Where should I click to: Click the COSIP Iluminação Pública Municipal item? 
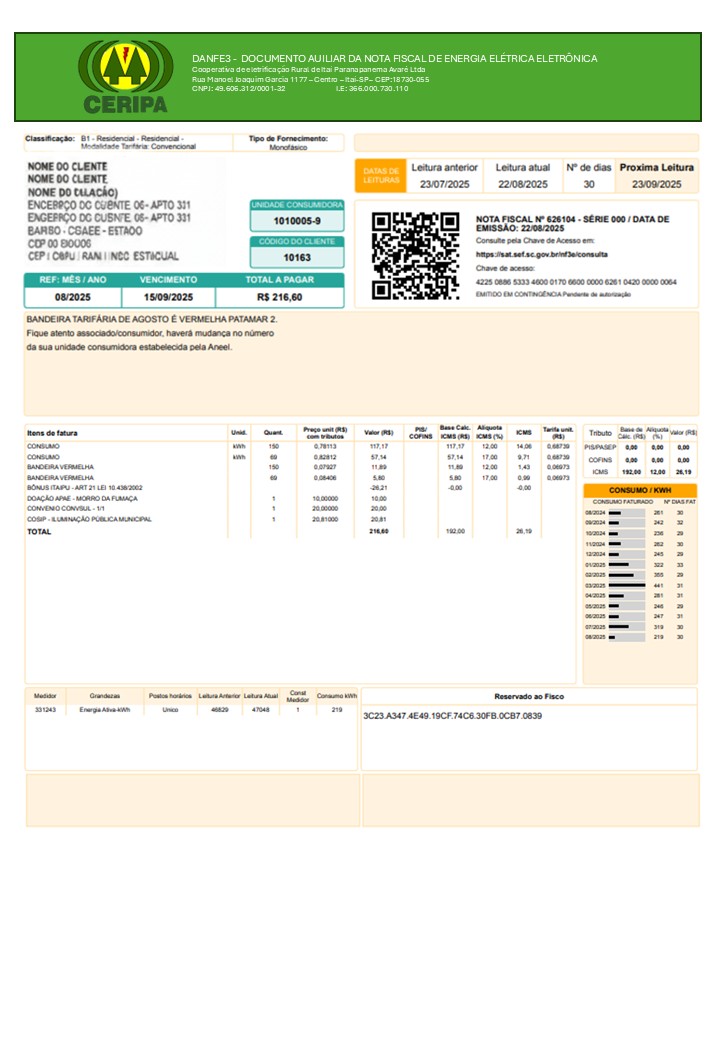tap(90, 519)
